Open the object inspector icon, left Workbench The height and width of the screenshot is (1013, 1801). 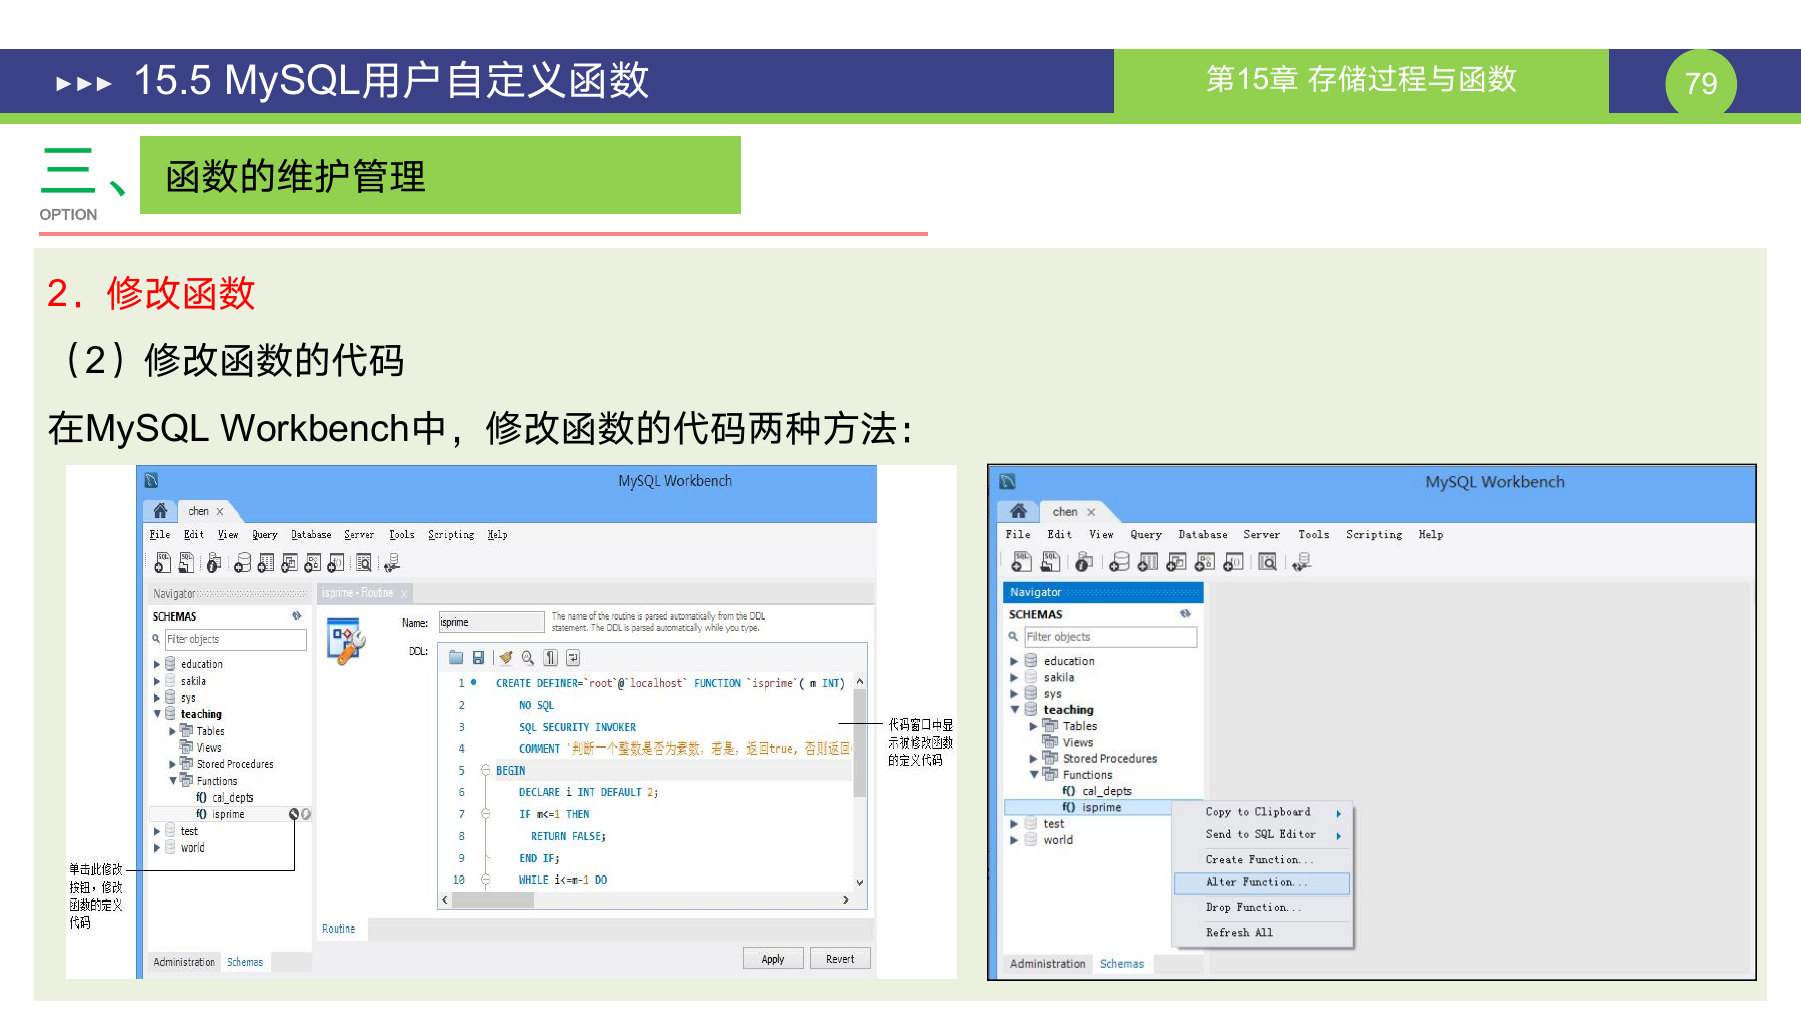[213, 563]
